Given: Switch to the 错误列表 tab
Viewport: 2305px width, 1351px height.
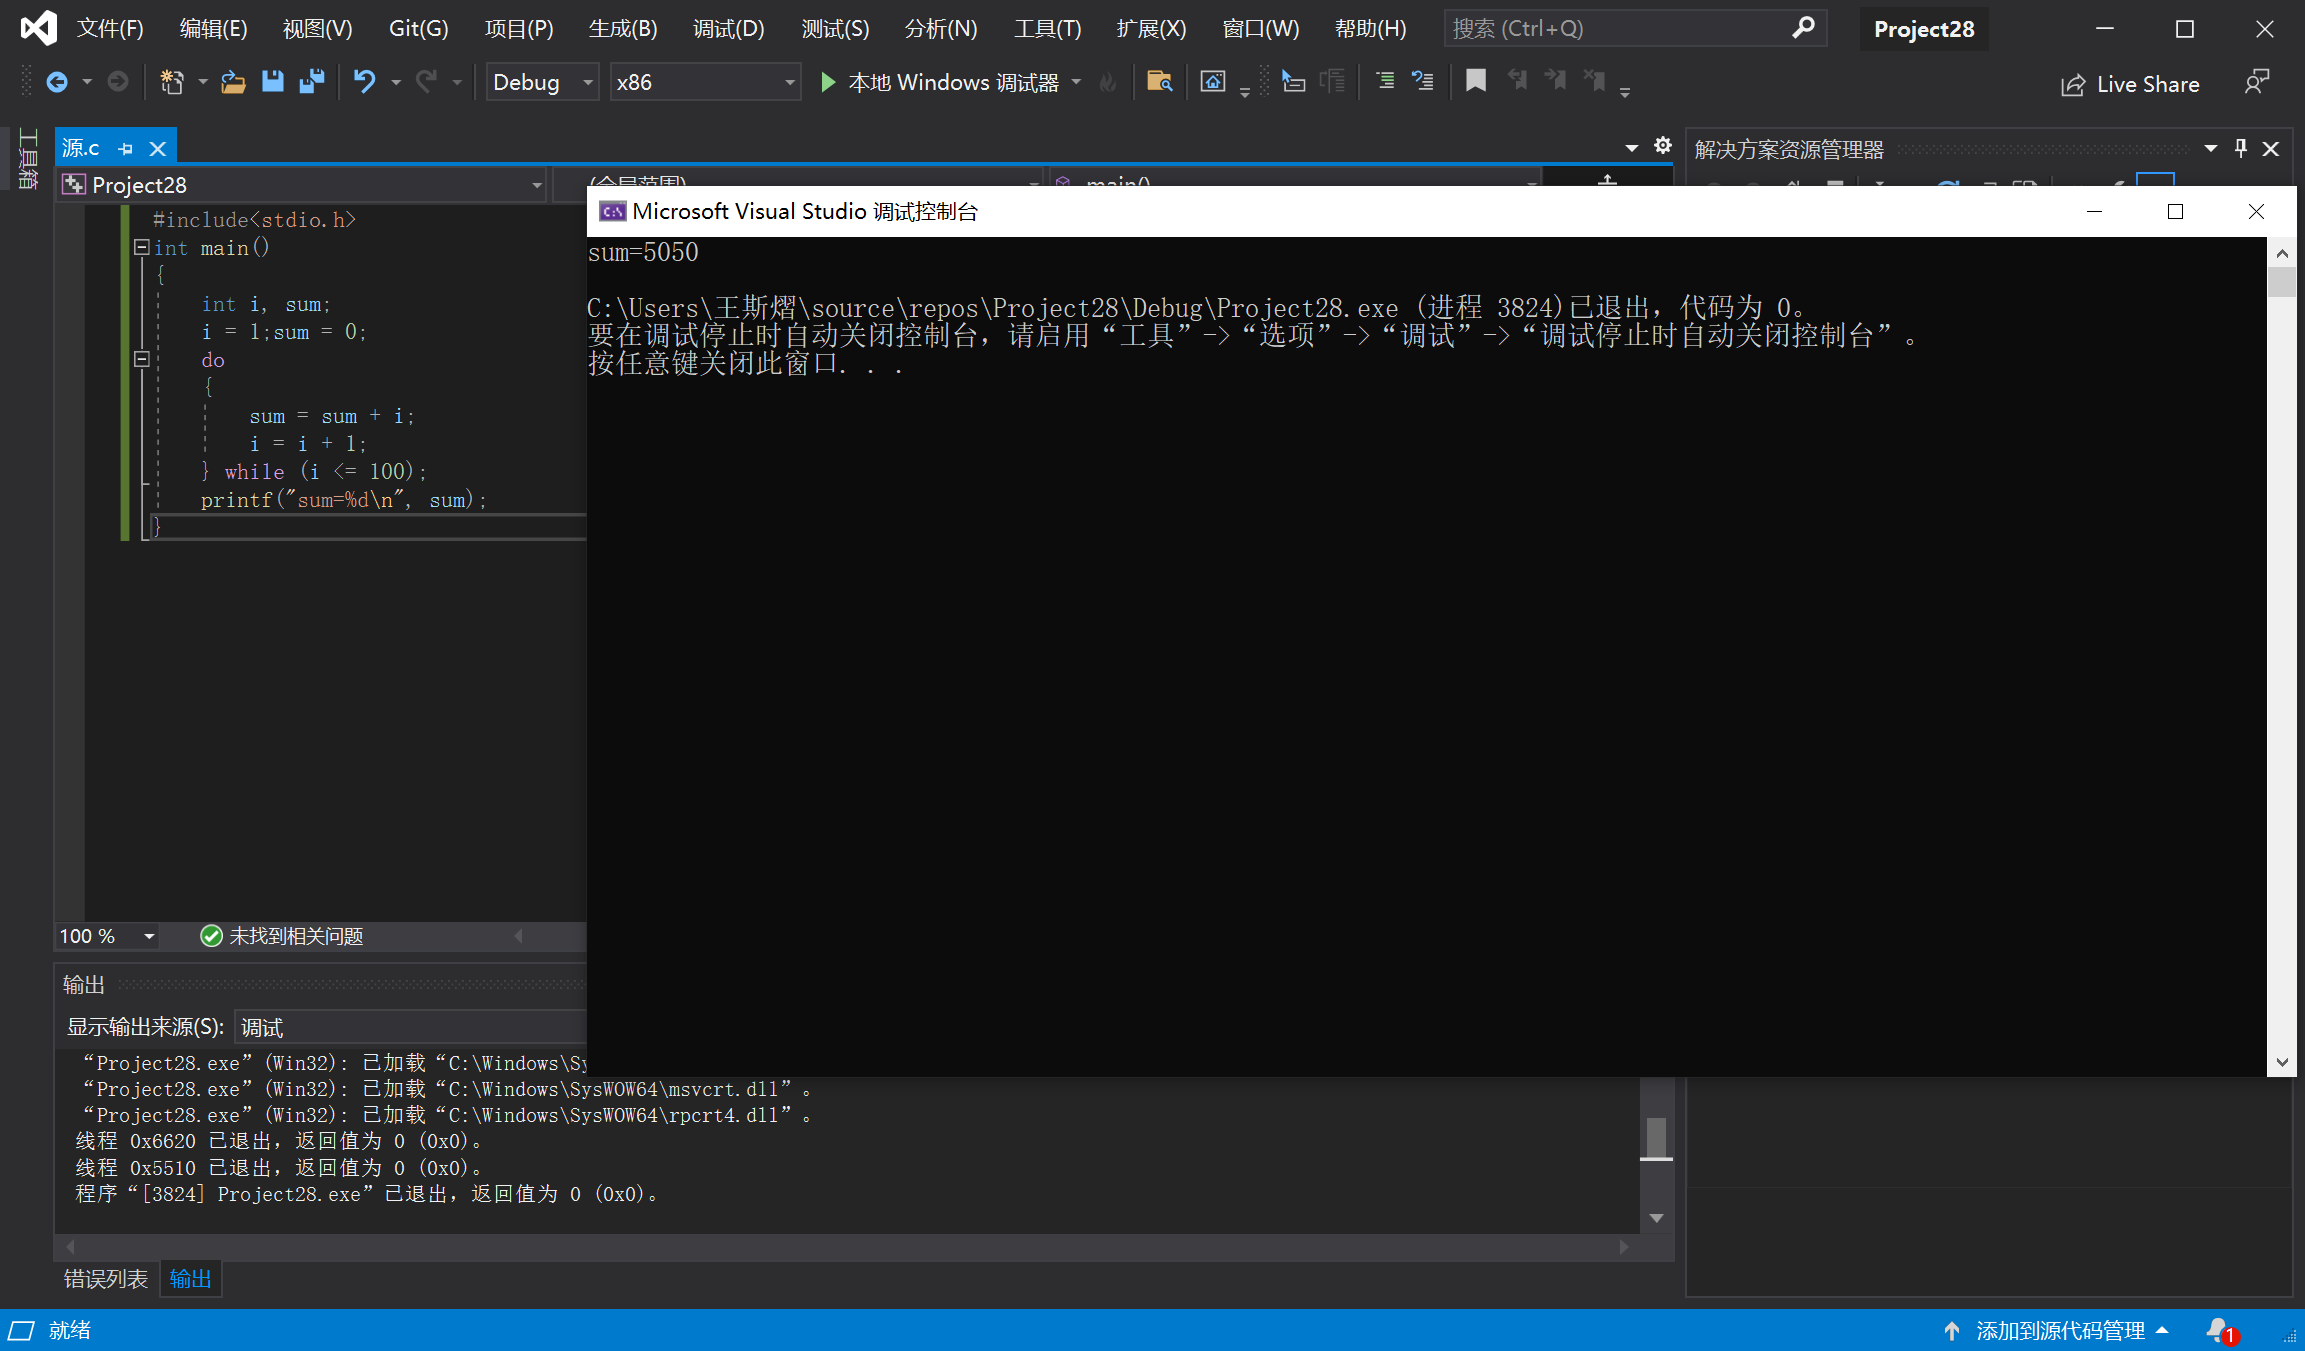Looking at the screenshot, I should pos(105,1279).
